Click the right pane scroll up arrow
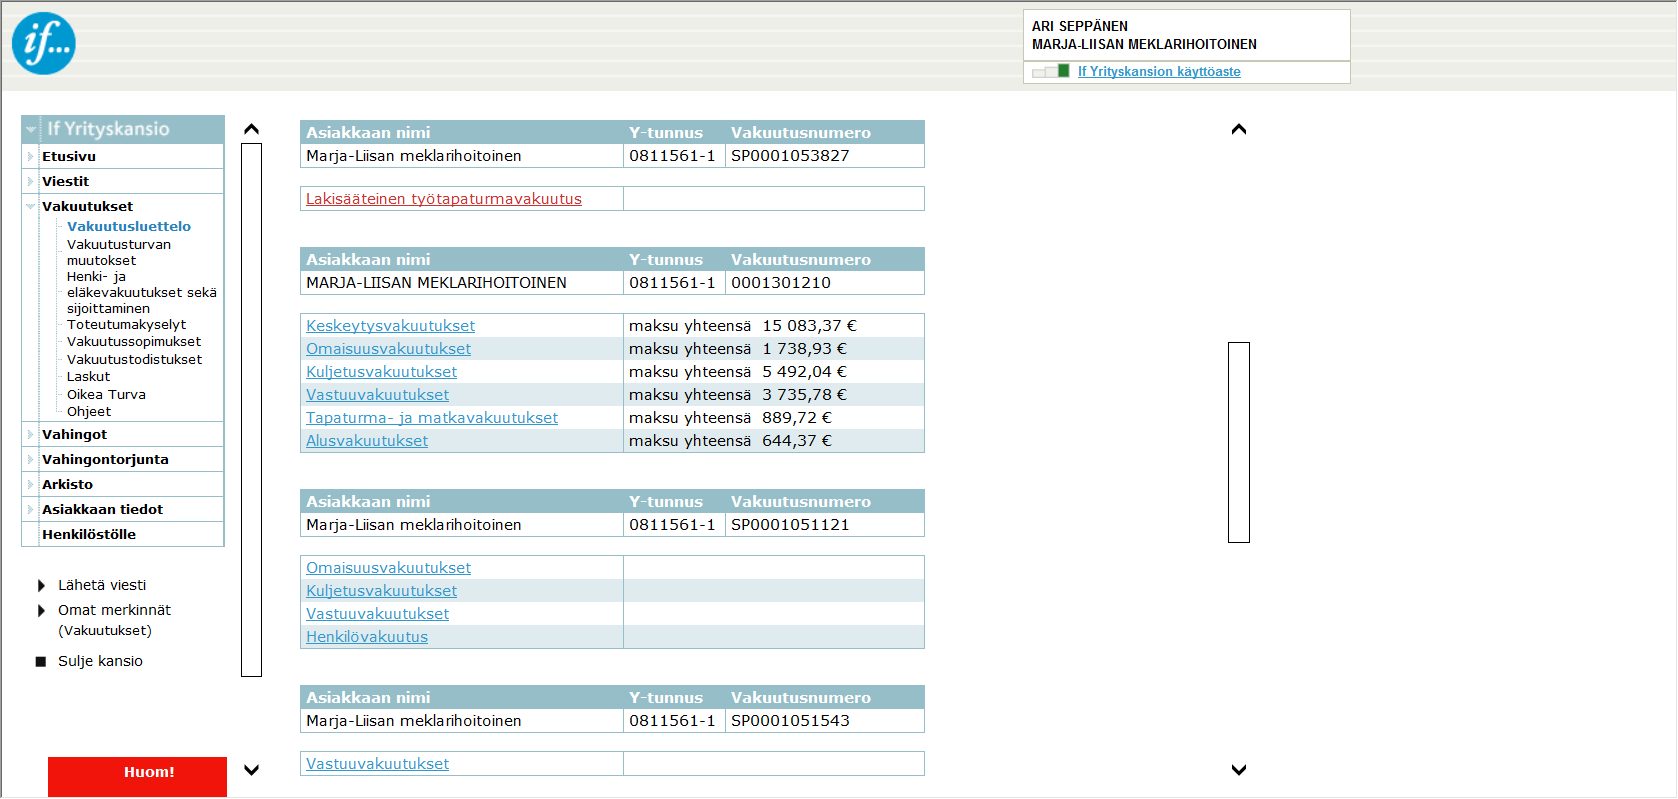The image size is (1678, 799). pos(1239,129)
